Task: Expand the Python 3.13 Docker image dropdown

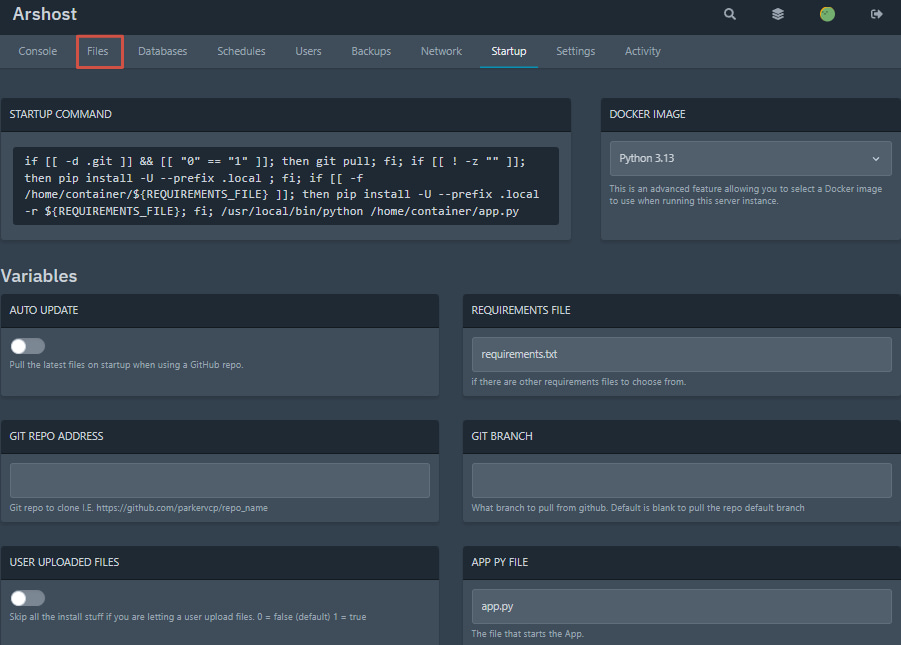Action: point(750,158)
